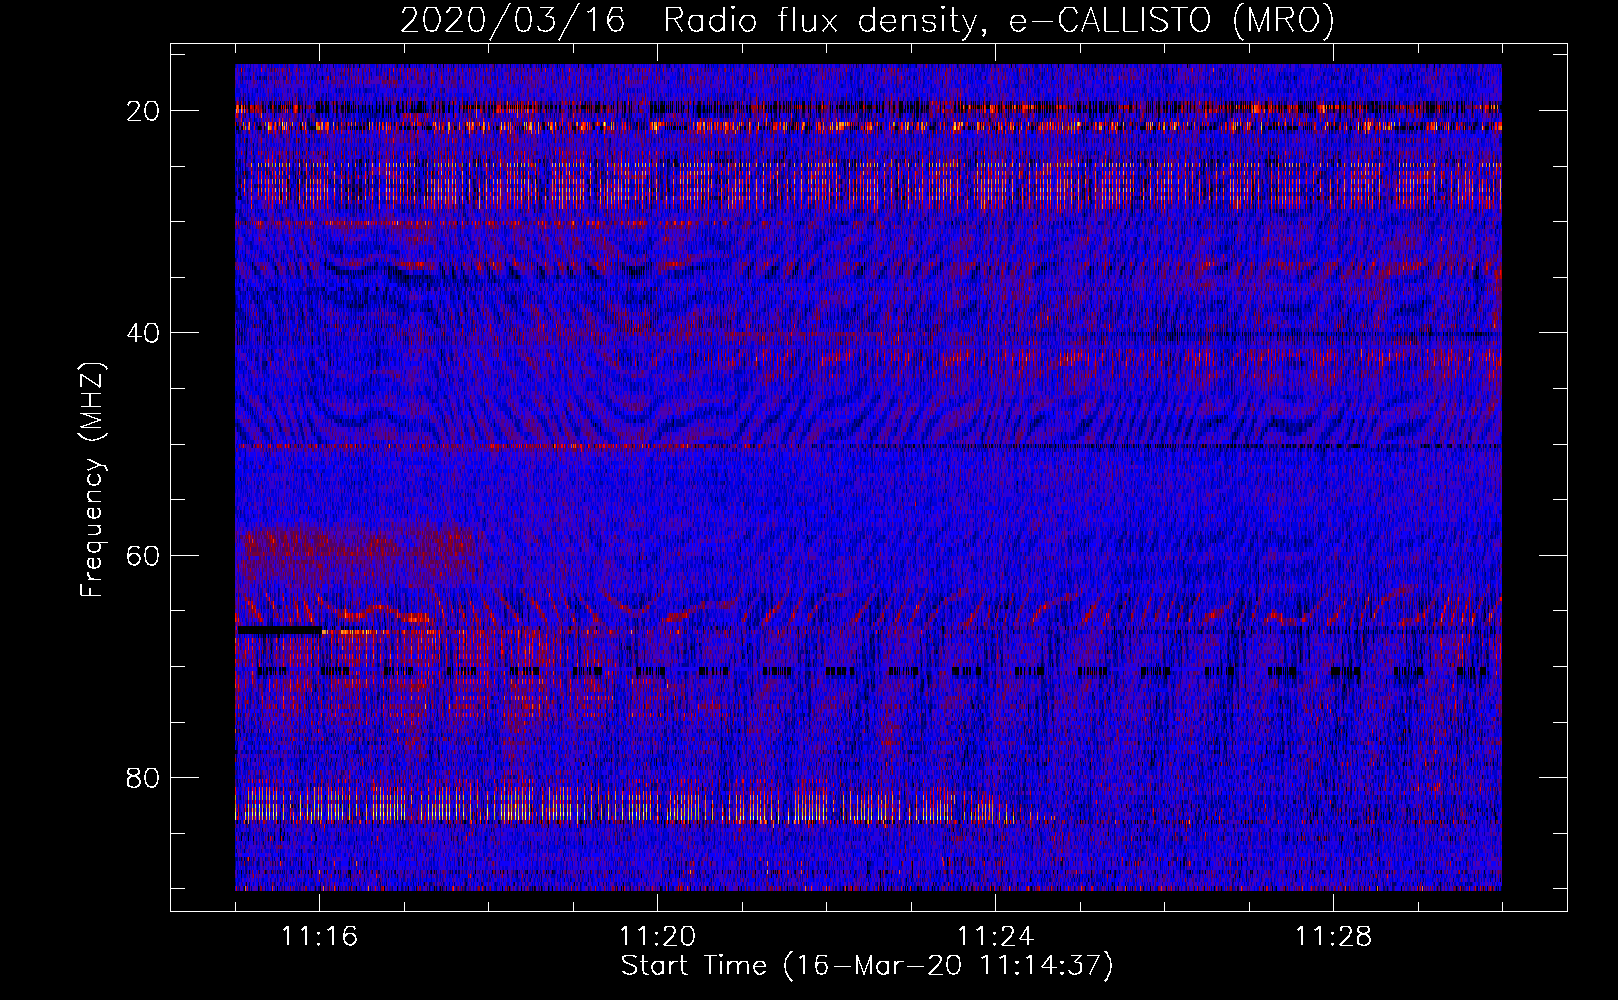This screenshot has width=1618, height=1000.
Task: Click the '20' frequency tick label
Action: (143, 111)
